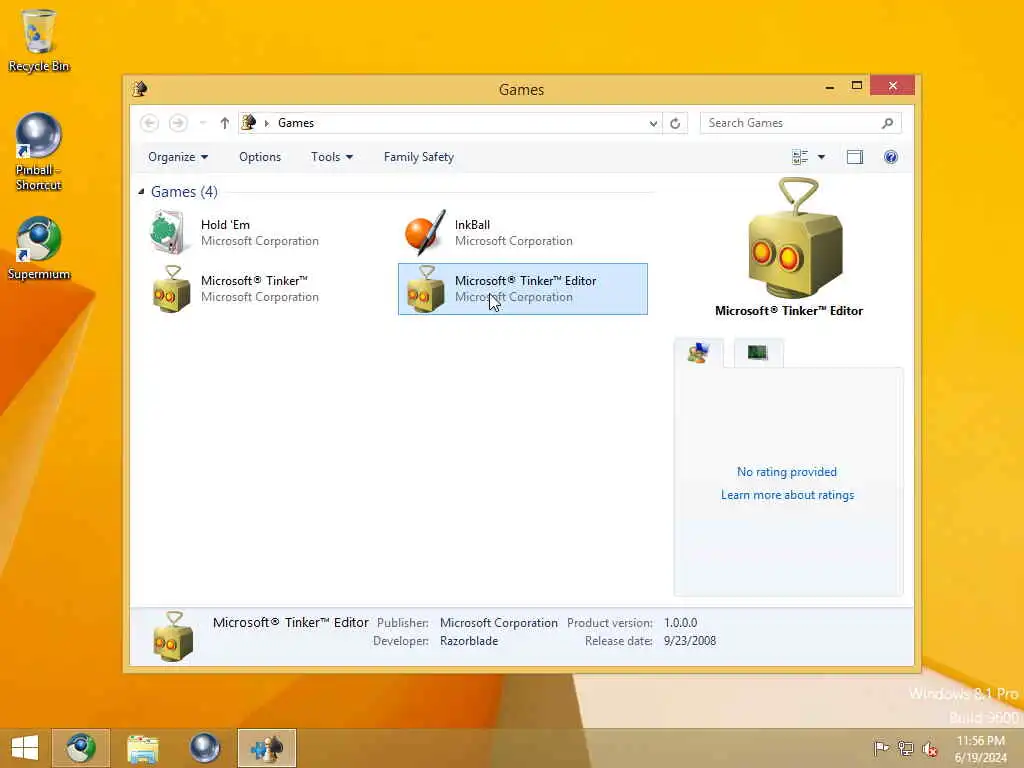
Task: Open the Help button
Action: tap(891, 157)
